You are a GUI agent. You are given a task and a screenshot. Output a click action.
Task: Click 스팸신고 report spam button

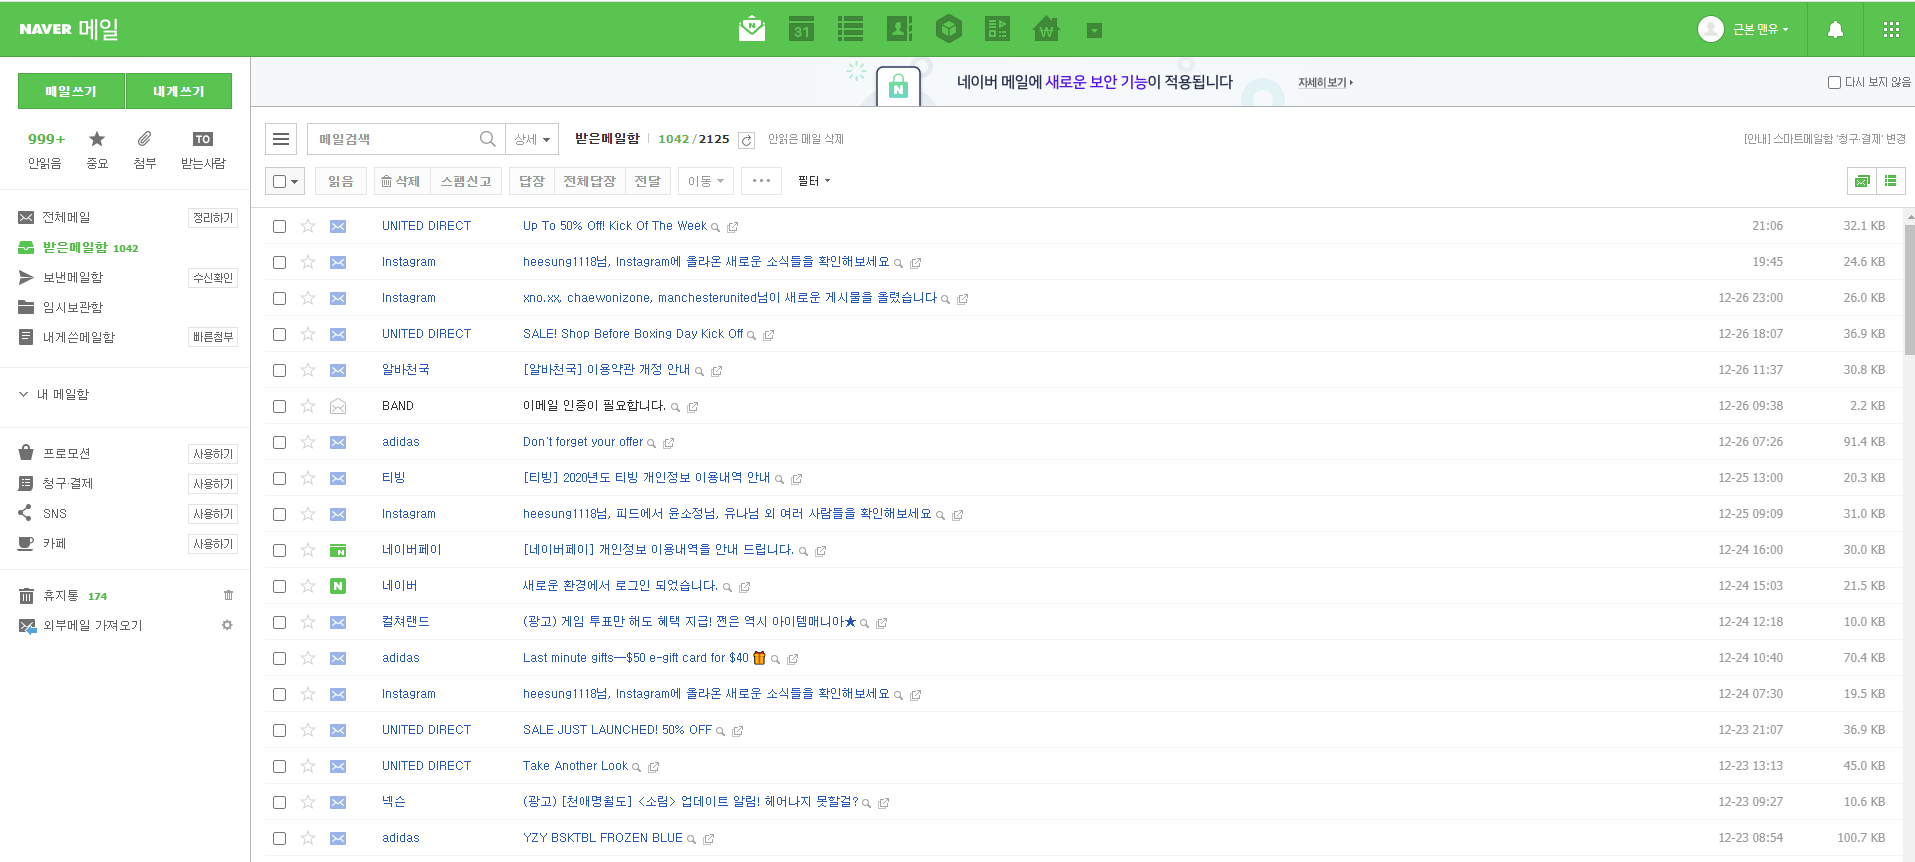[x=466, y=181]
